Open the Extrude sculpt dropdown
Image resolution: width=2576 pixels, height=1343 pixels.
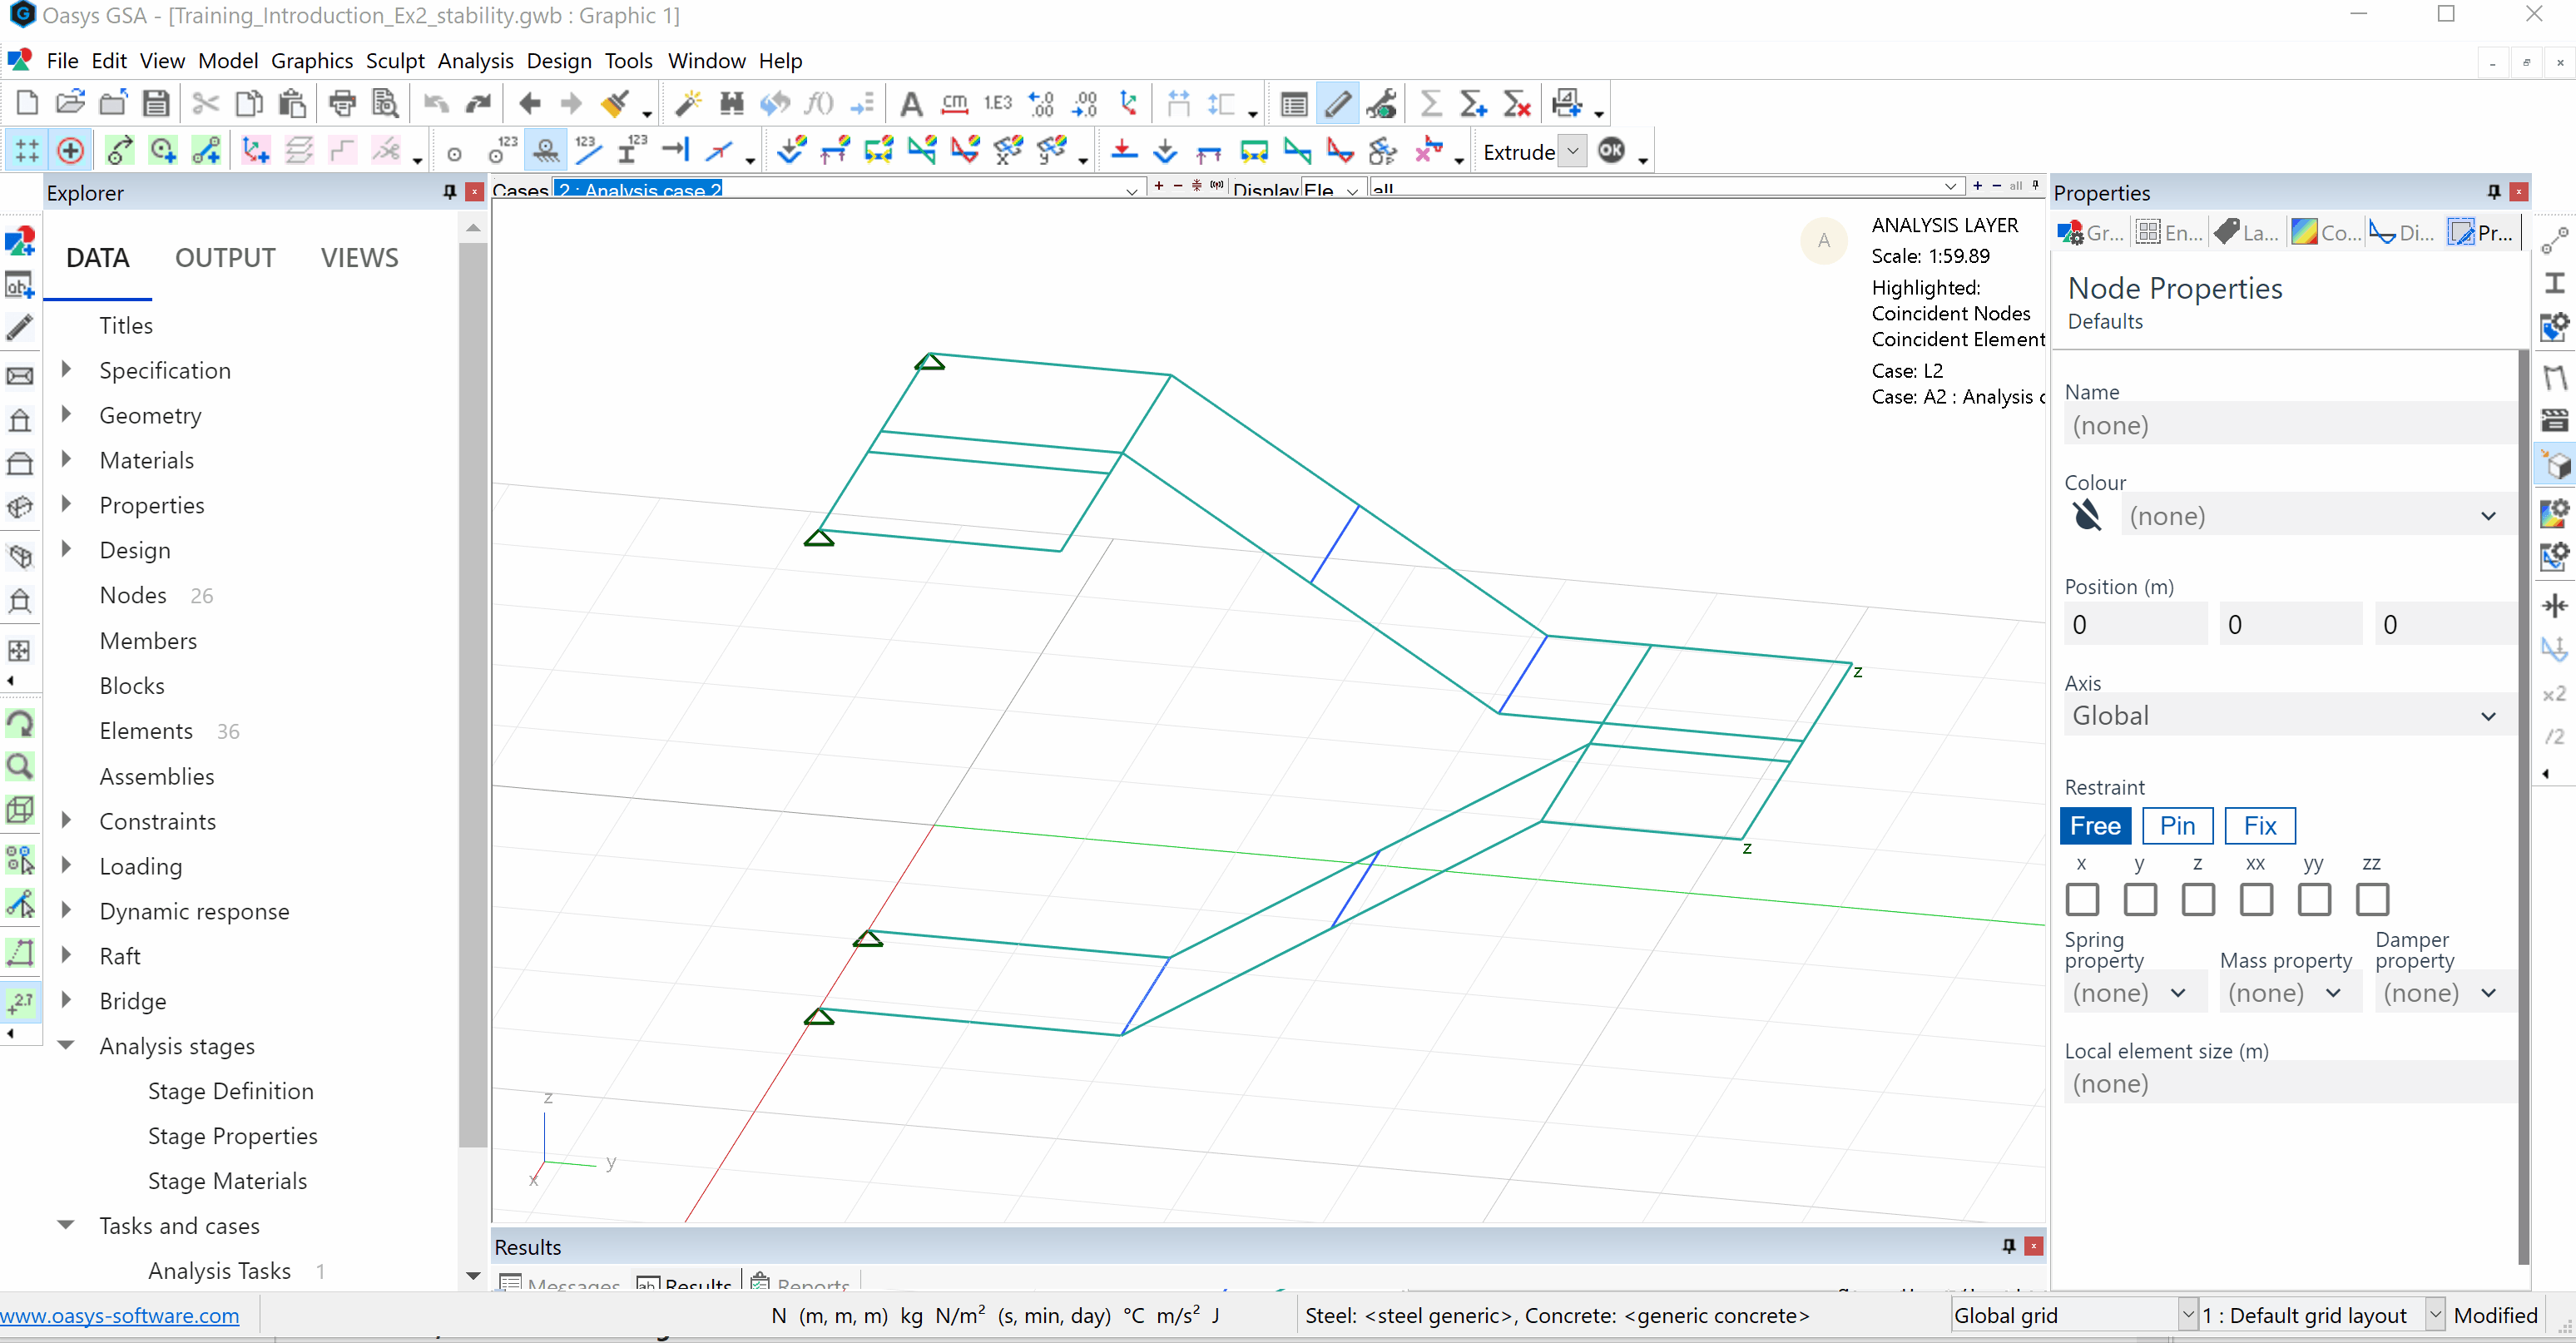(x=1573, y=152)
